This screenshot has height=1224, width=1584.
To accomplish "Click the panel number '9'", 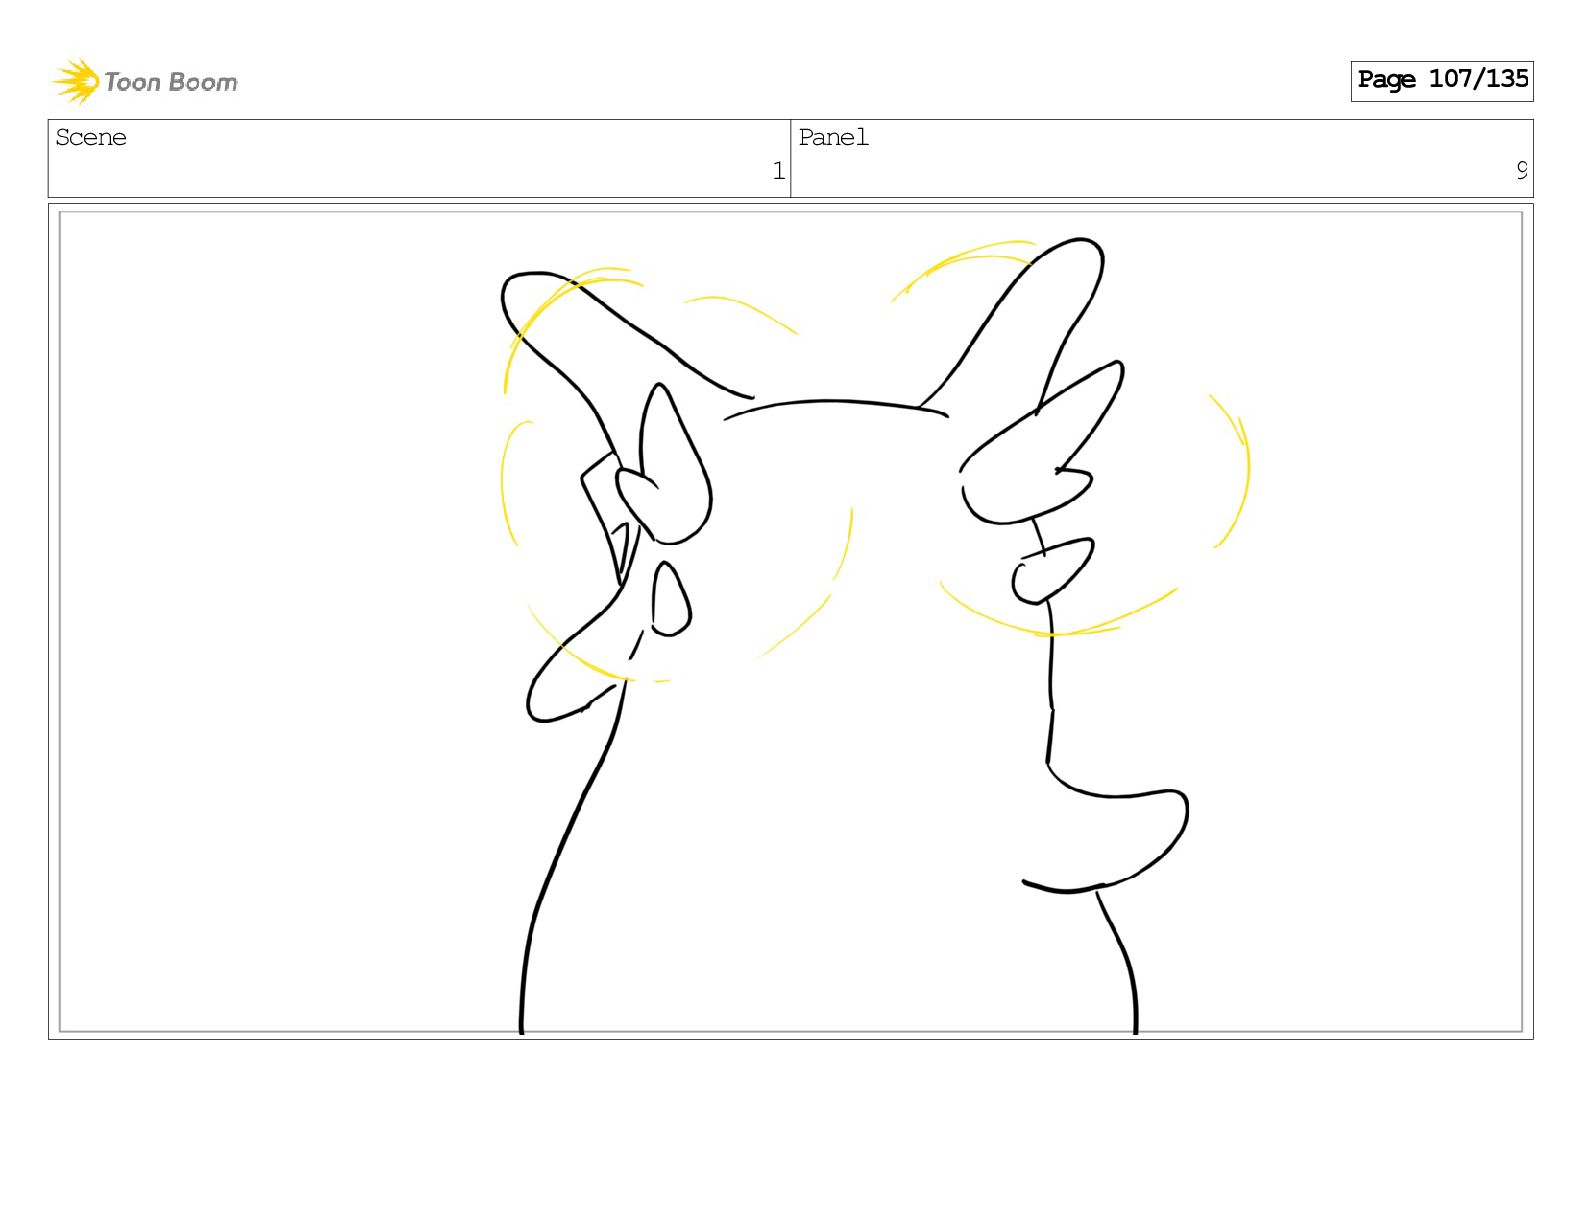I will coord(1521,171).
